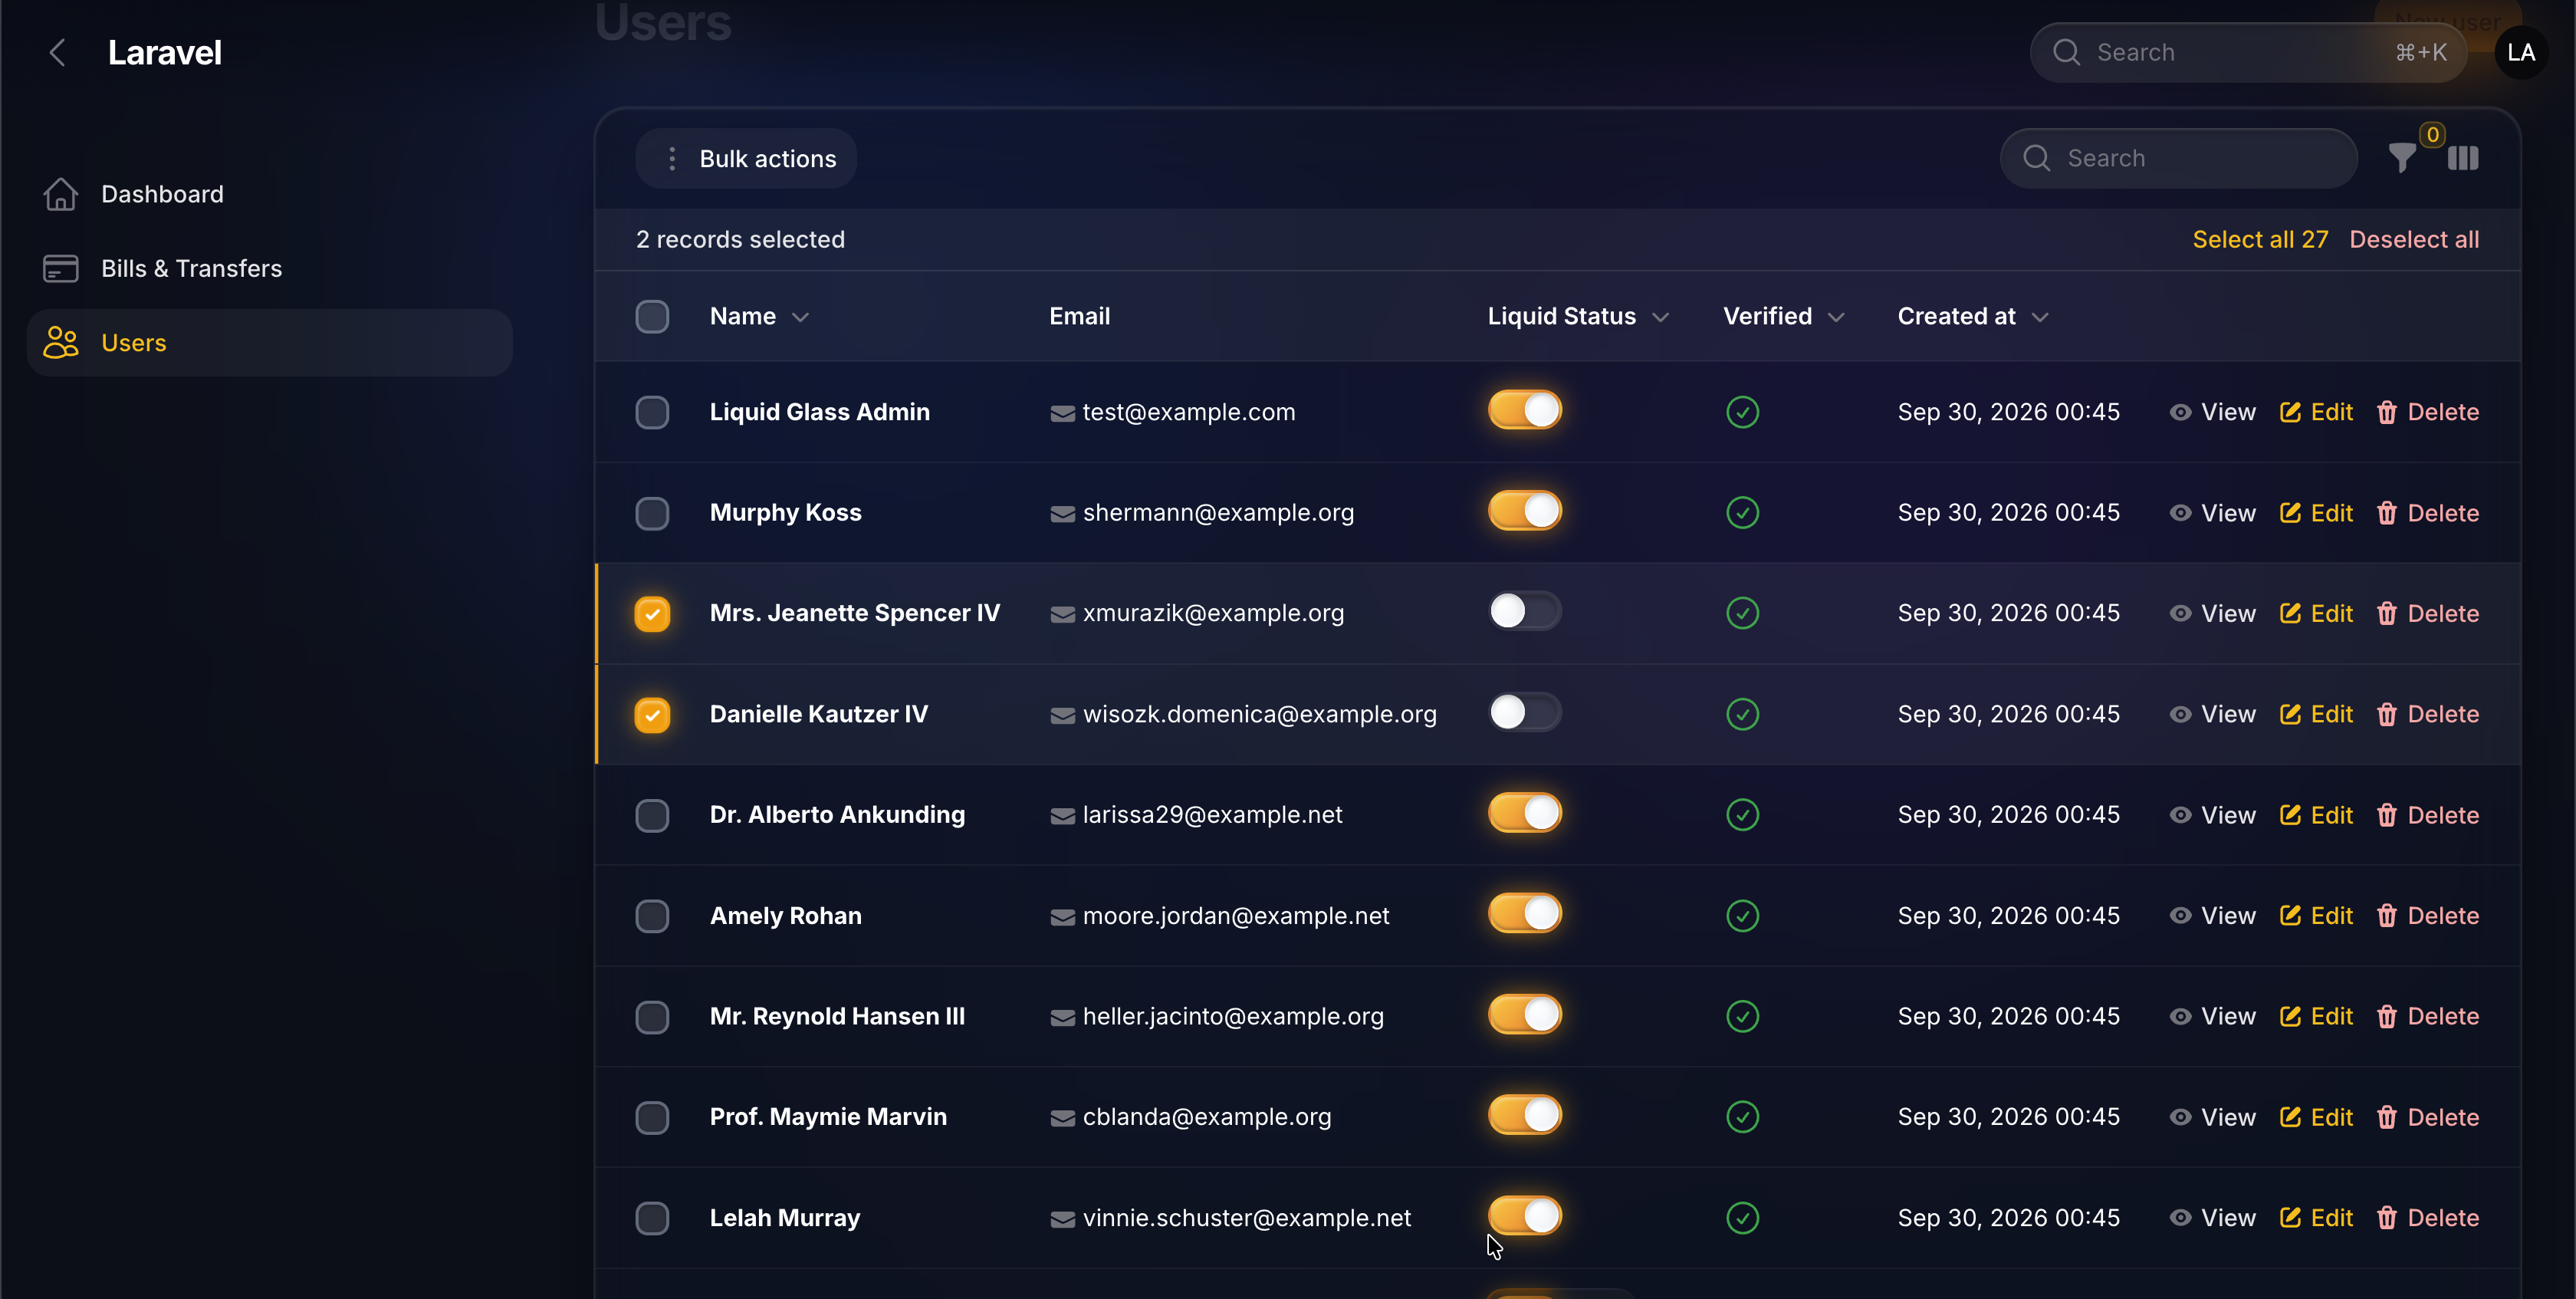Click Edit for Liquid Glass Admin

[x=2316, y=412]
